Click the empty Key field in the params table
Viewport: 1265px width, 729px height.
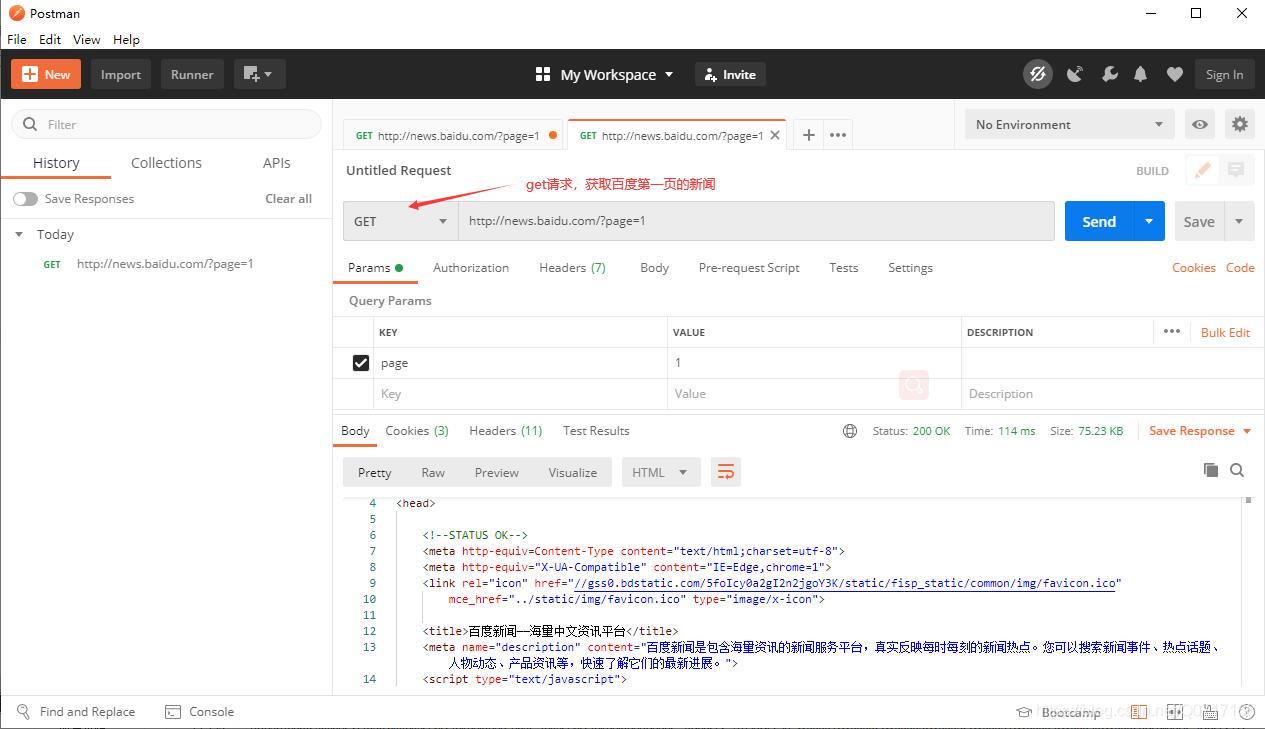point(520,394)
